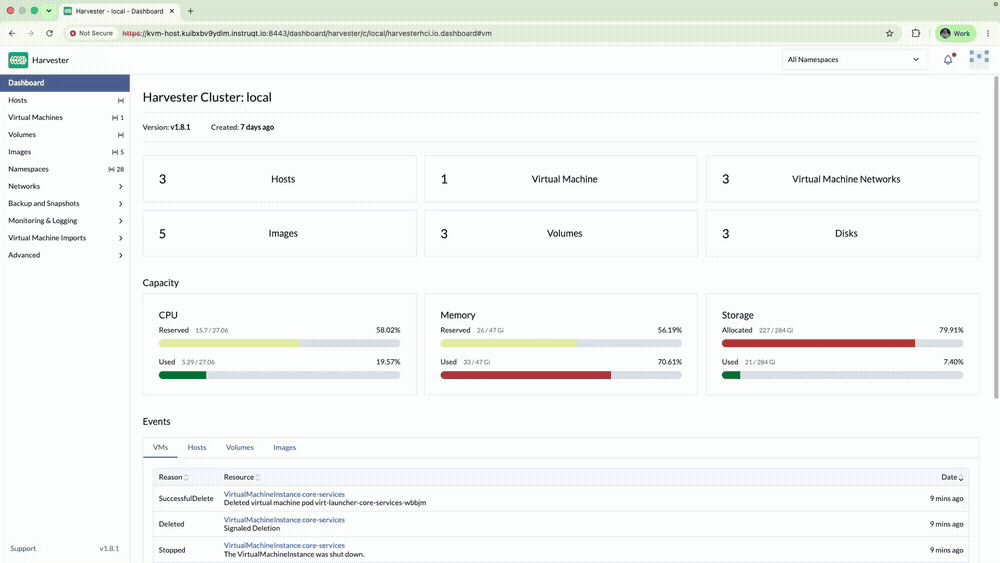Open the Support link
The image size is (1000, 563).
pos(23,548)
